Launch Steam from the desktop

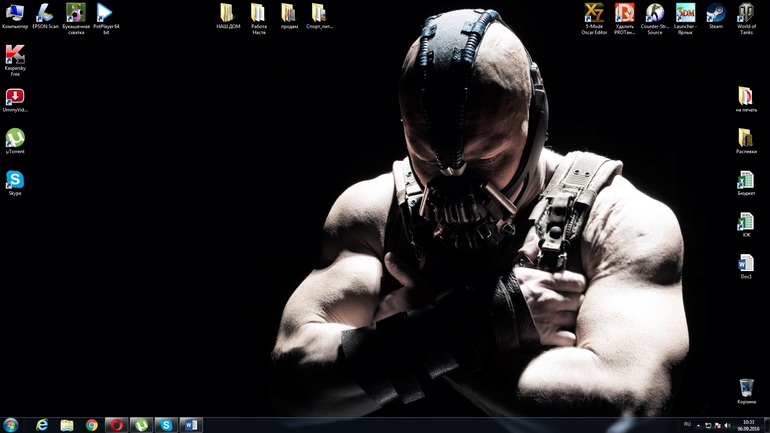tap(716, 13)
